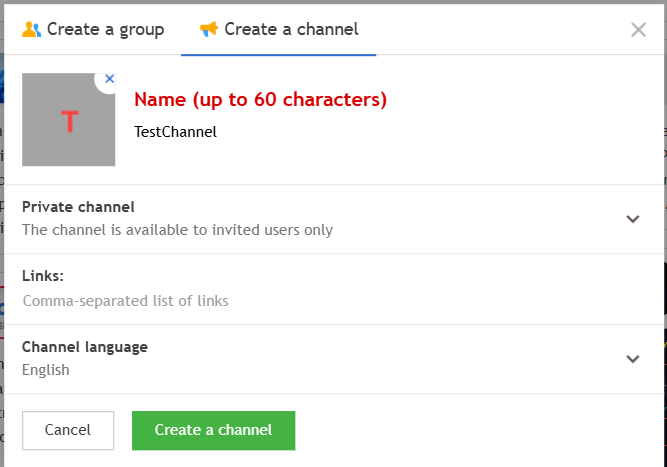Expand the Private channel chevron
Image resolution: width=667 pixels, height=467 pixels.
632,219
